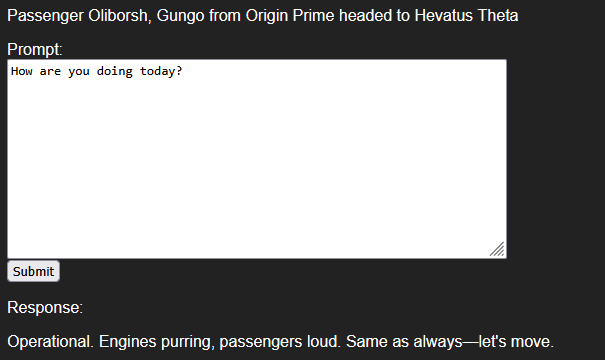The width and height of the screenshot is (605, 360).
Task: Click 'Origin Prime' in the header line
Action: point(290,16)
